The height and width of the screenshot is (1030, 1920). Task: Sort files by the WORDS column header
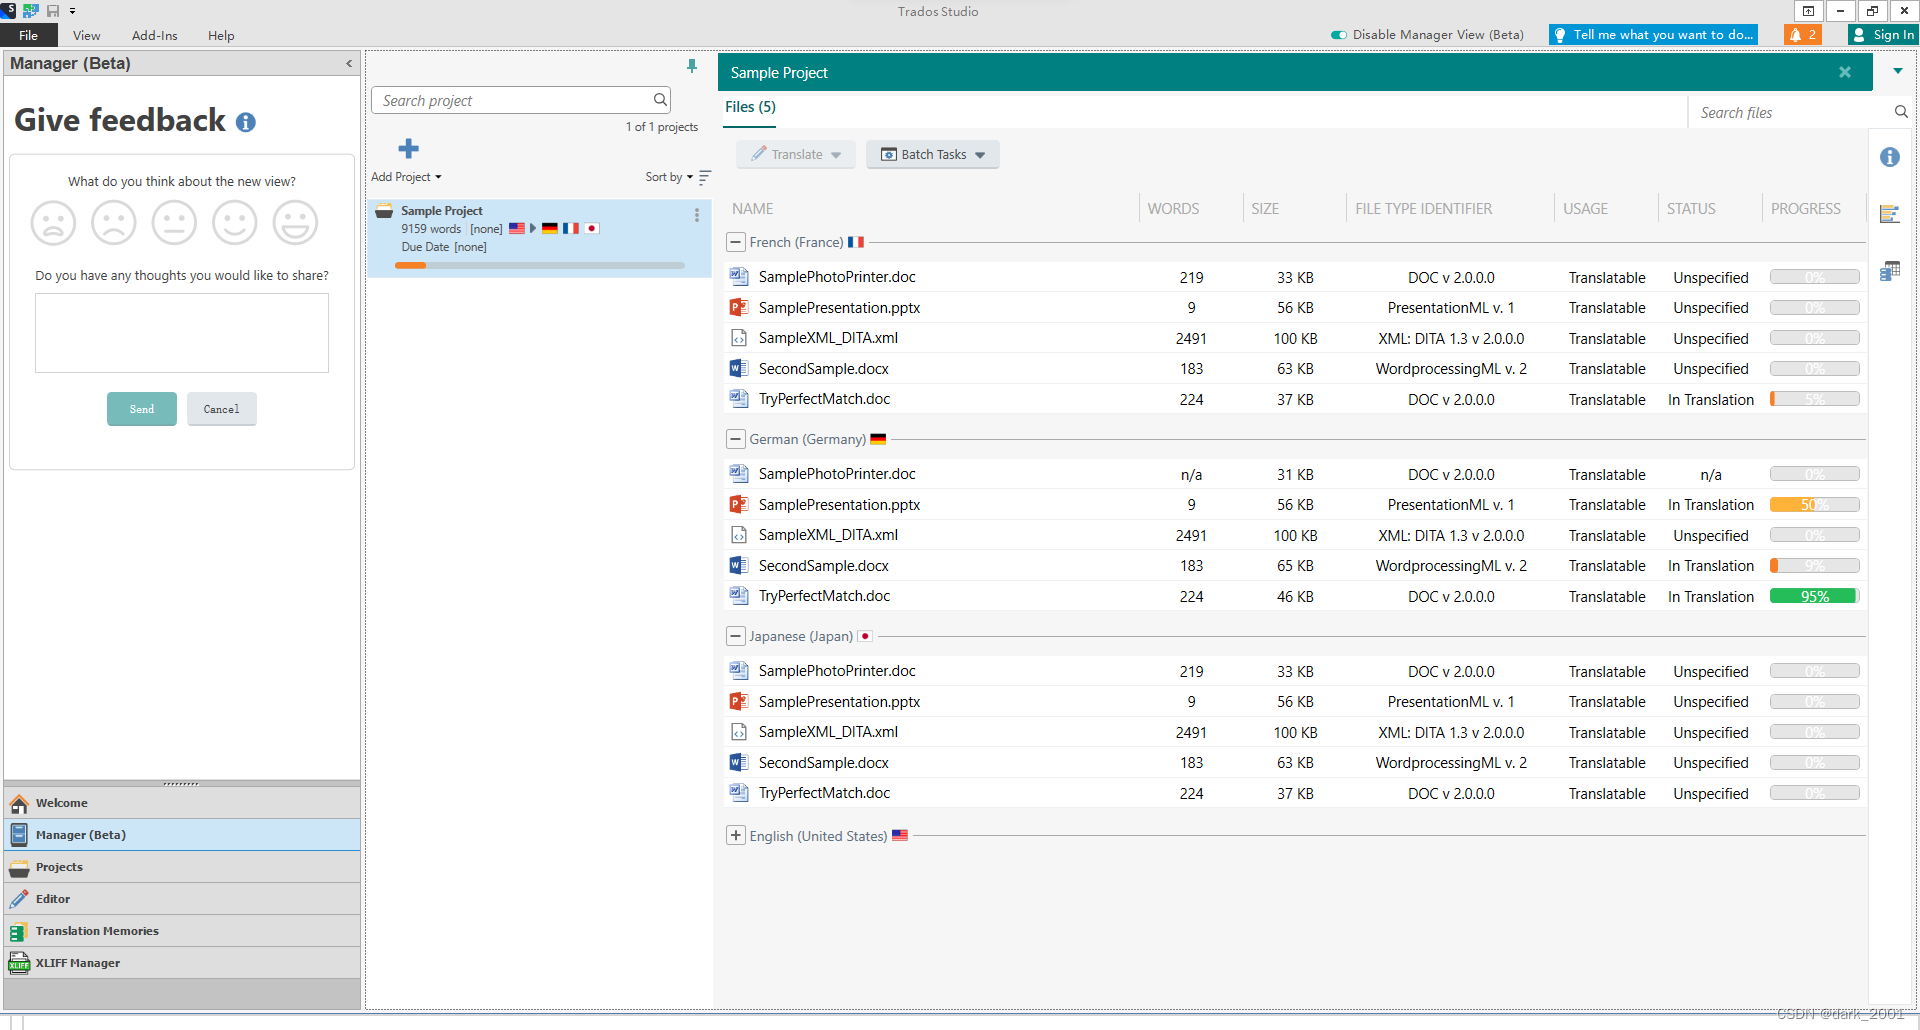pyautogui.click(x=1173, y=209)
